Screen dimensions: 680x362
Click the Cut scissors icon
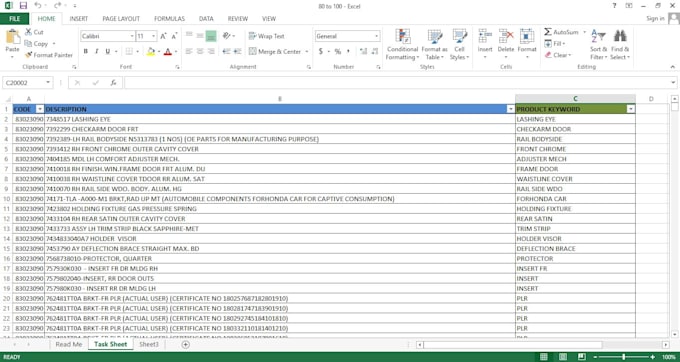[x=28, y=32]
